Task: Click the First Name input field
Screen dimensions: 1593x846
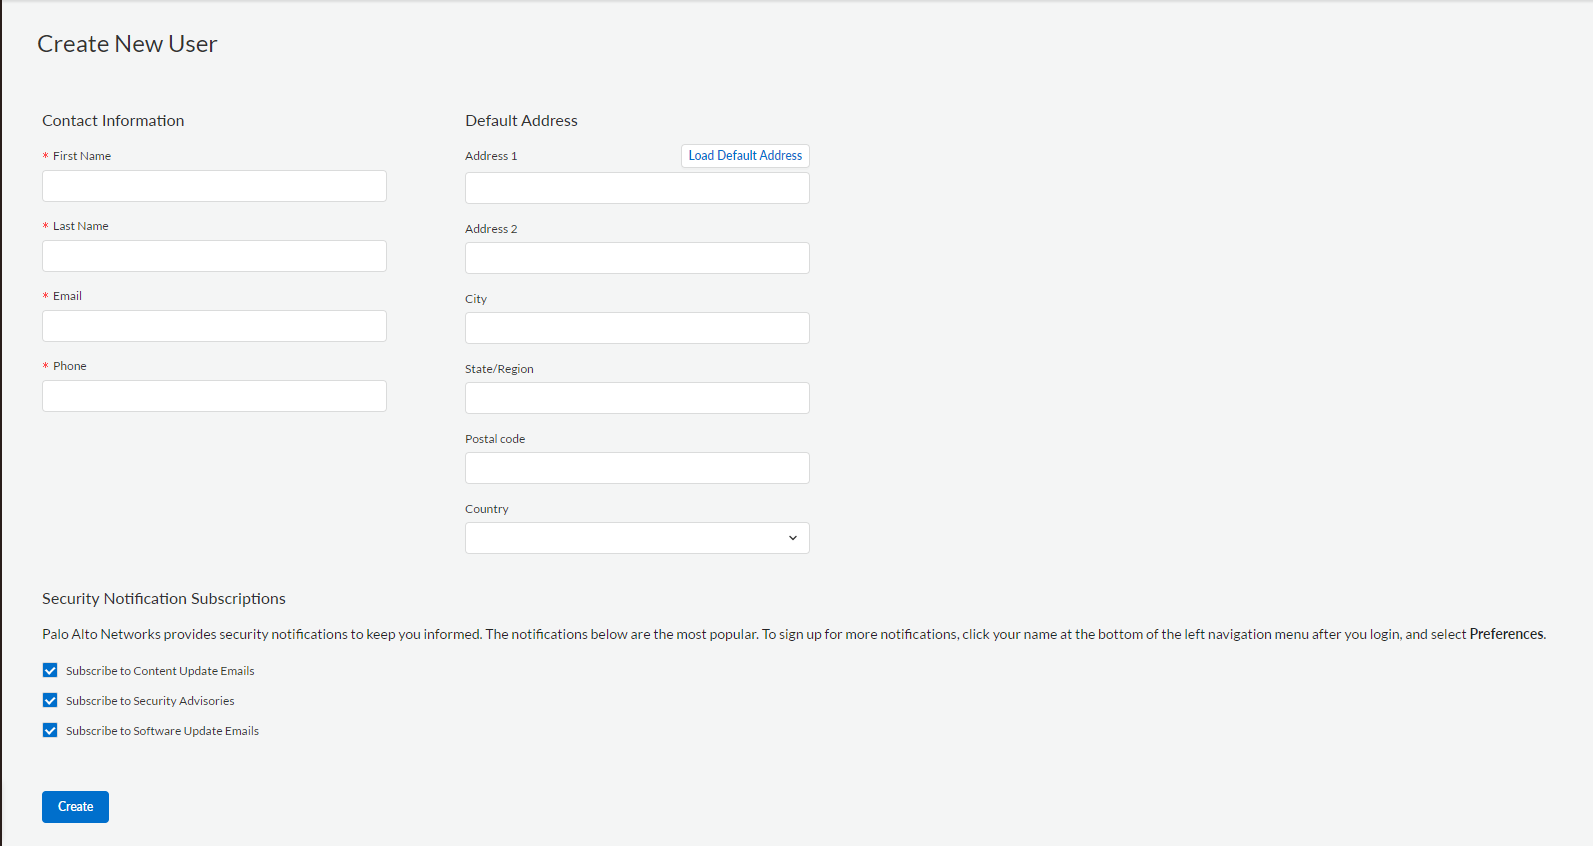Action: [x=214, y=186]
